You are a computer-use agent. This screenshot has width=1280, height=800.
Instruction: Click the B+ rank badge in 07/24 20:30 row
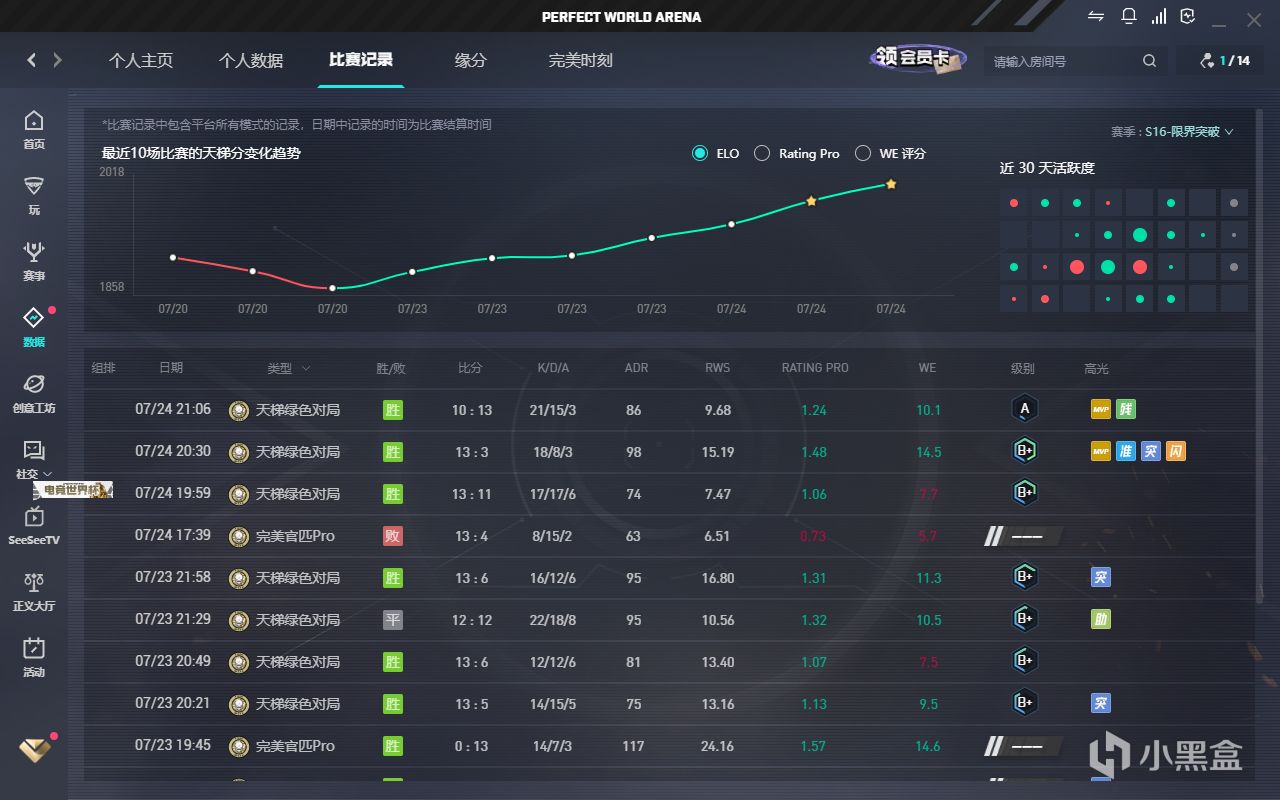1023,451
